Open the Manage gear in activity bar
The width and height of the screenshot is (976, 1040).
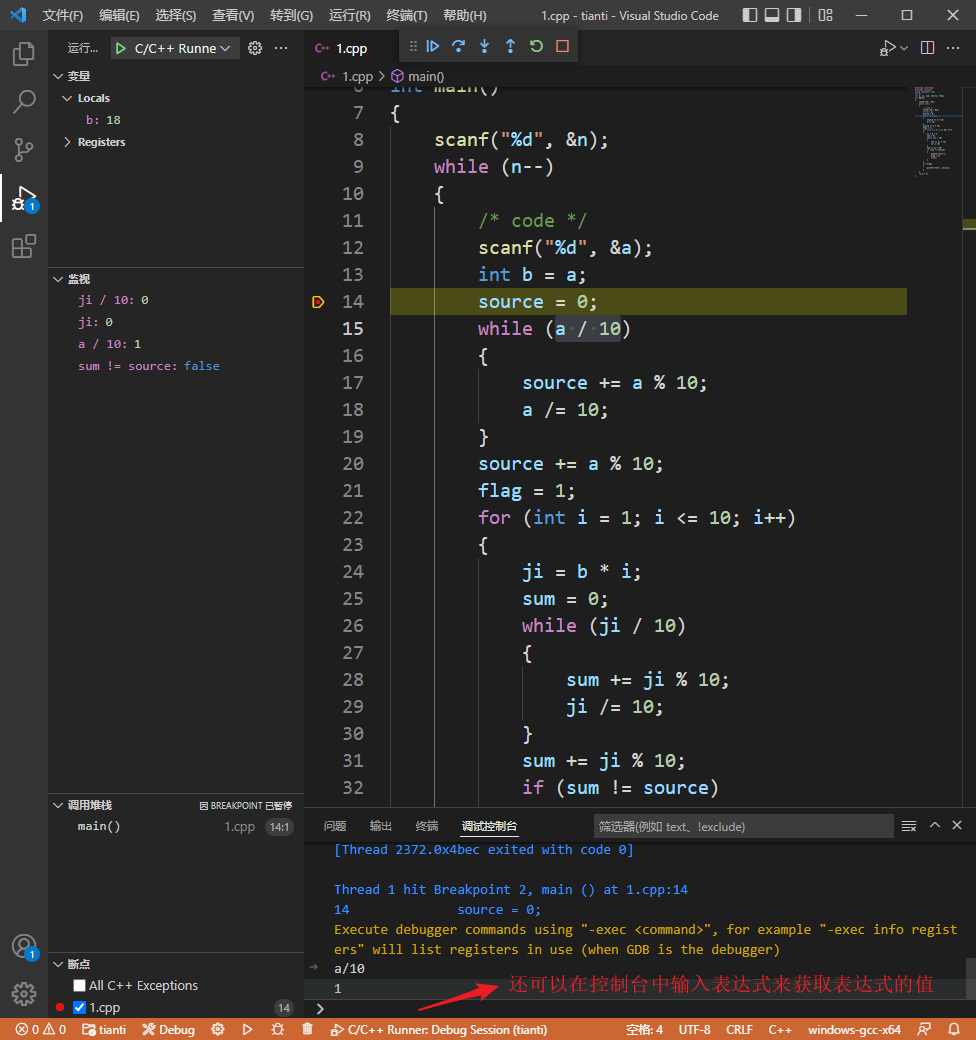[24, 994]
